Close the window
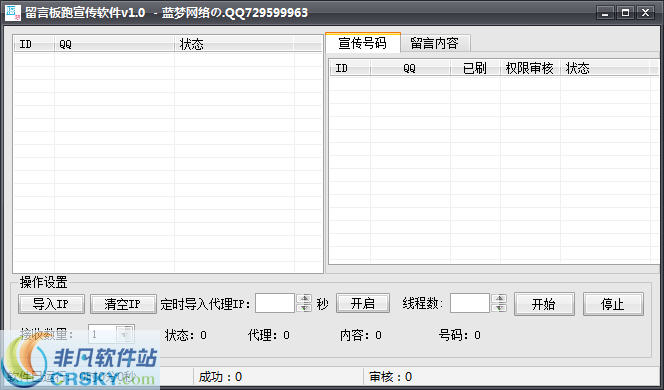The image size is (664, 390). (x=646, y=13)
